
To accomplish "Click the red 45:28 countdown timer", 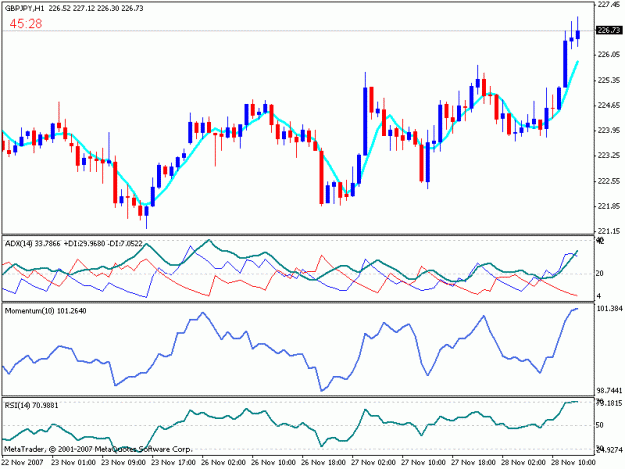I will tap(26, 24).
